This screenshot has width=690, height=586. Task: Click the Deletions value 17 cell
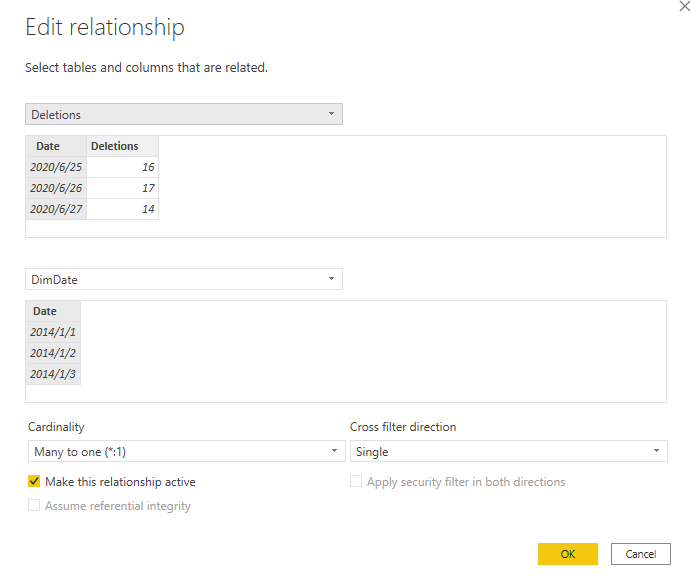point(123,188)
